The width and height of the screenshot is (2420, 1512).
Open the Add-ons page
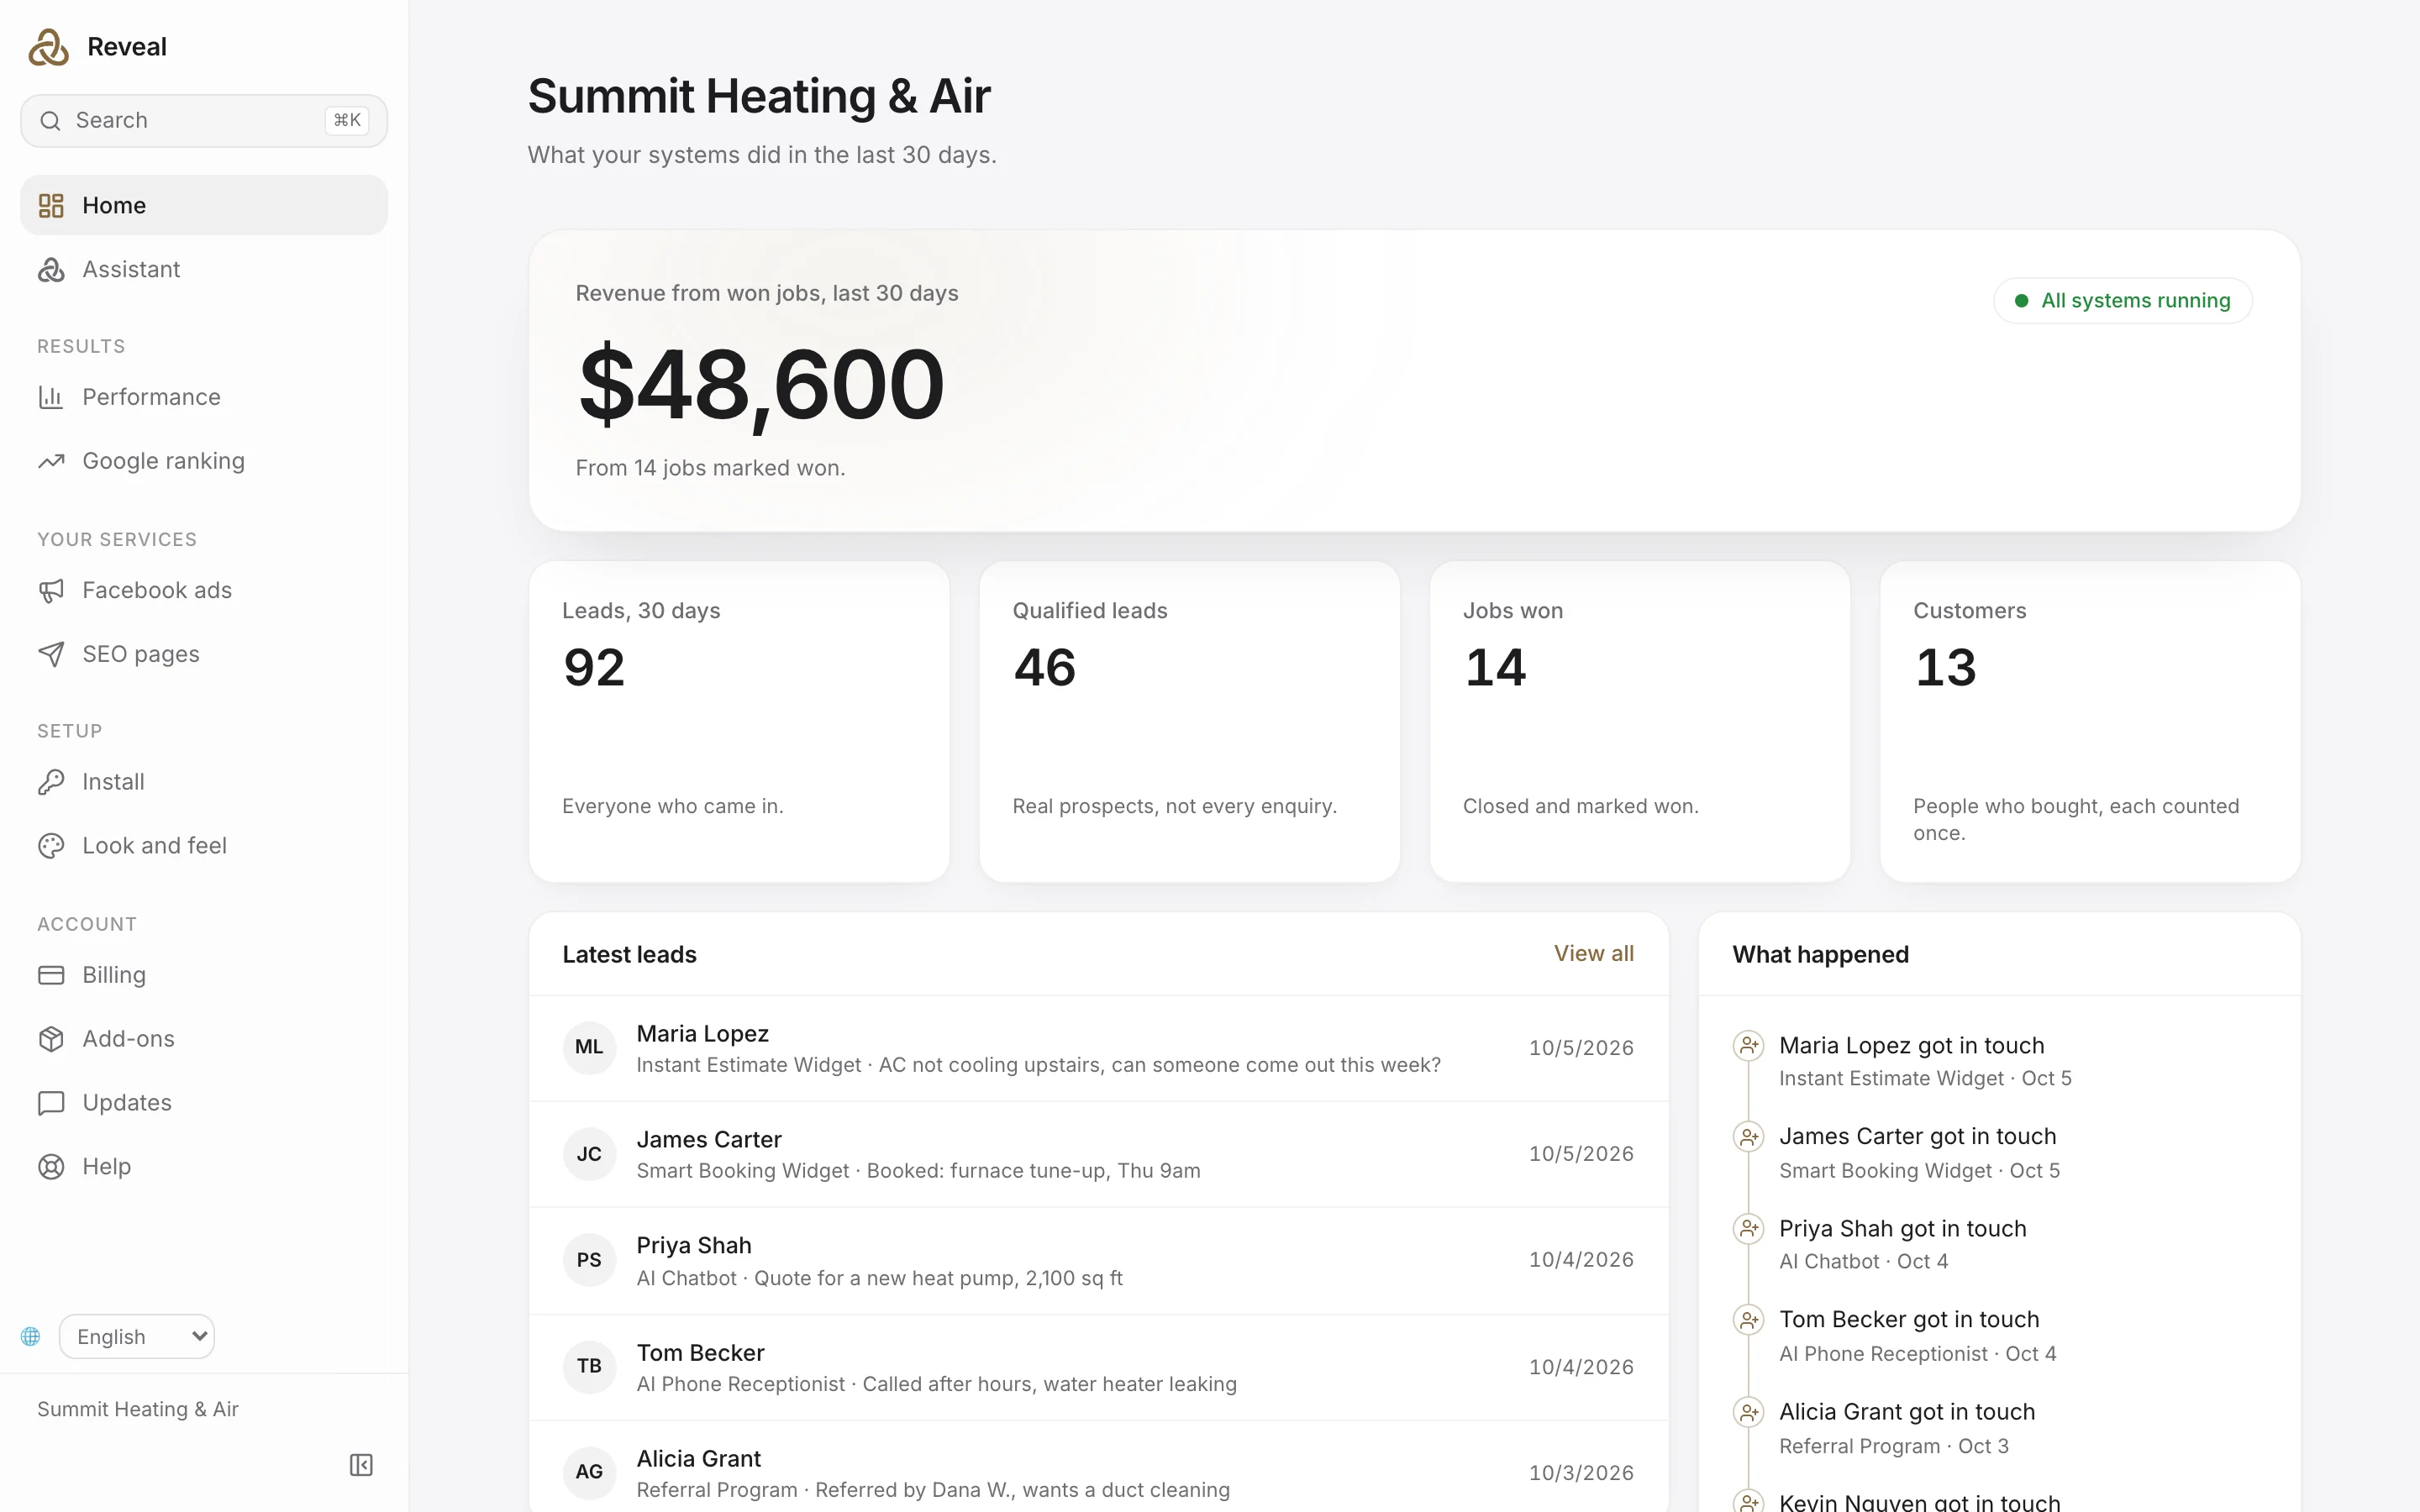point(204,1039)
